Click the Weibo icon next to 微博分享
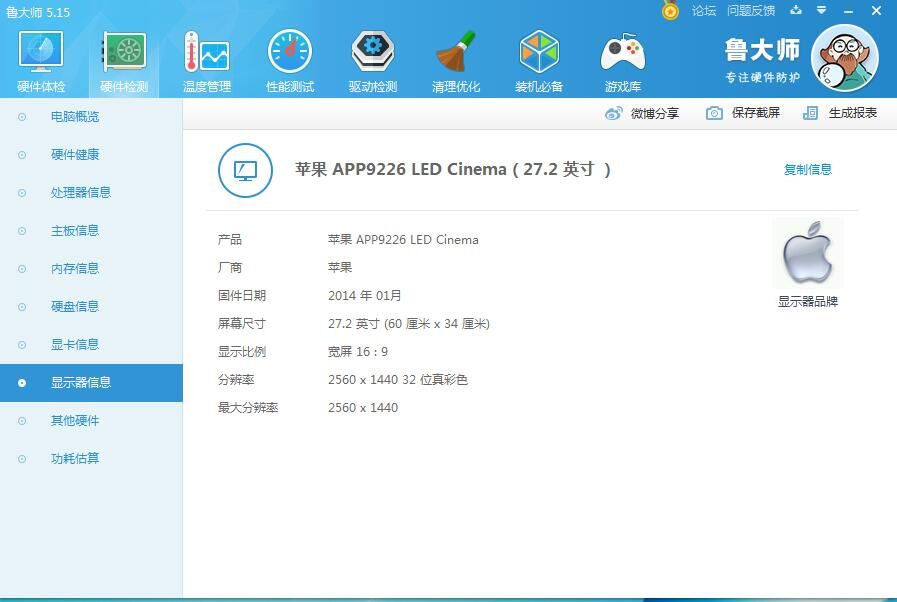 point(614,113)
